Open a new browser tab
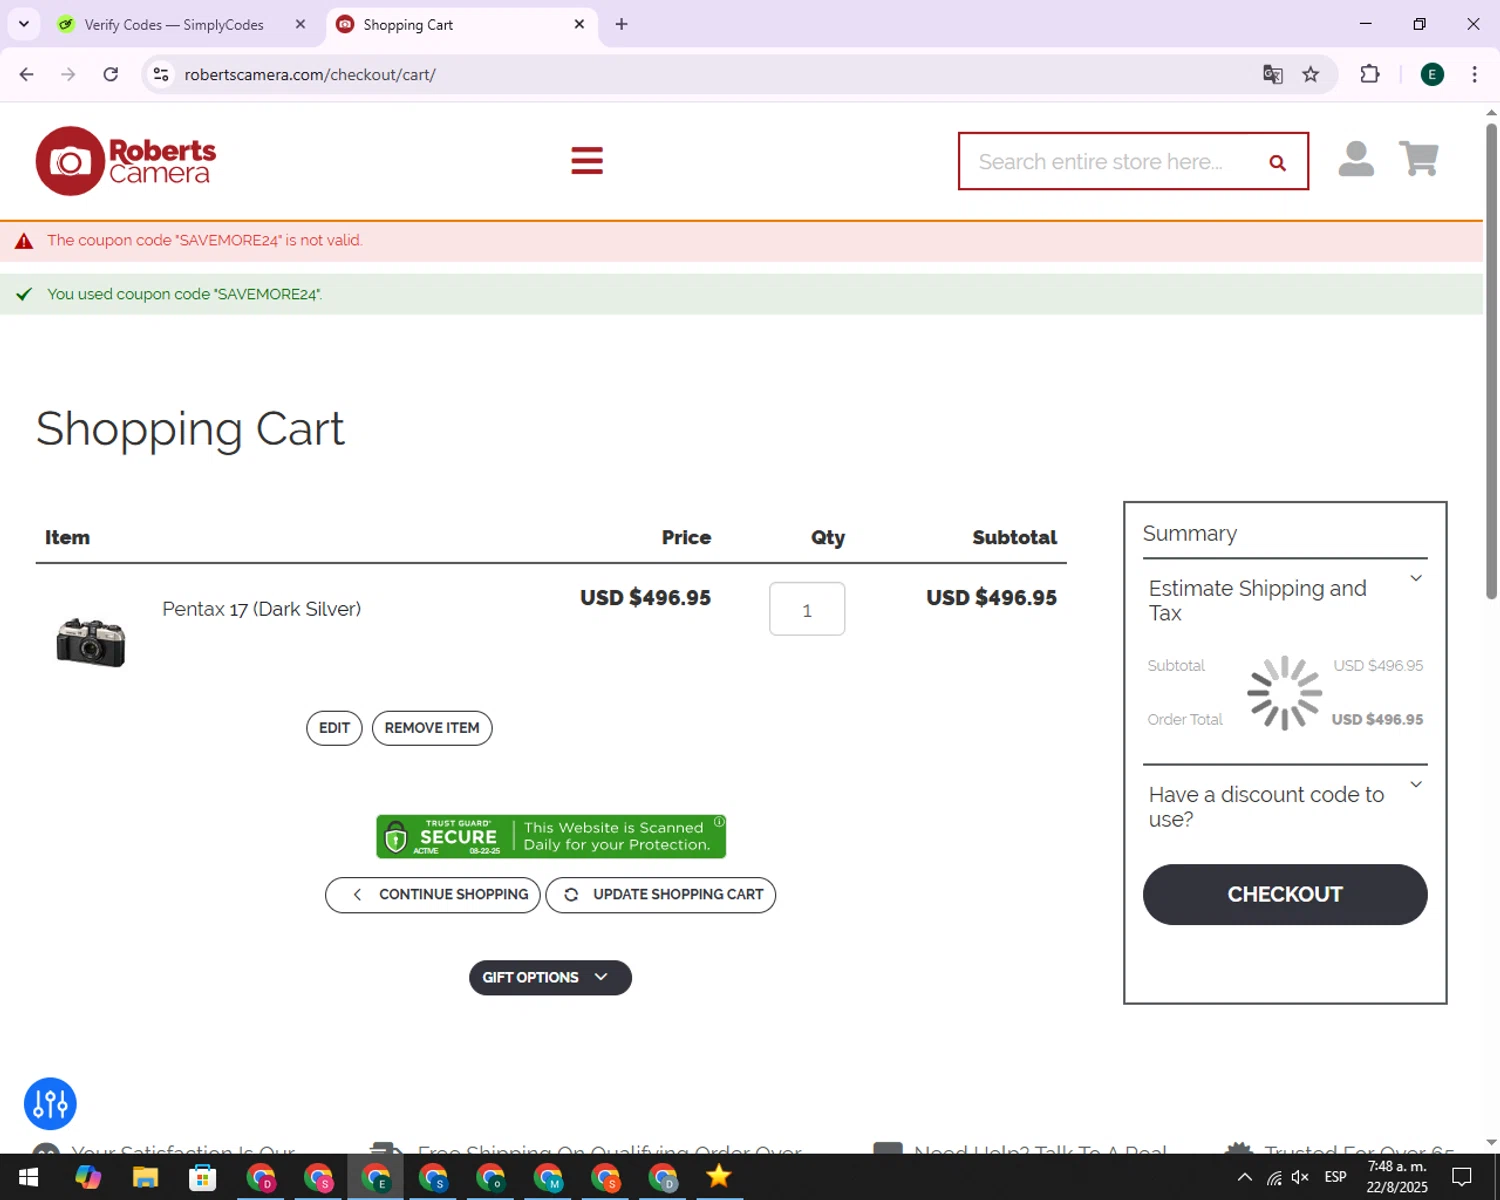This screenshot has height=1200, width=1500. point(621,24)
